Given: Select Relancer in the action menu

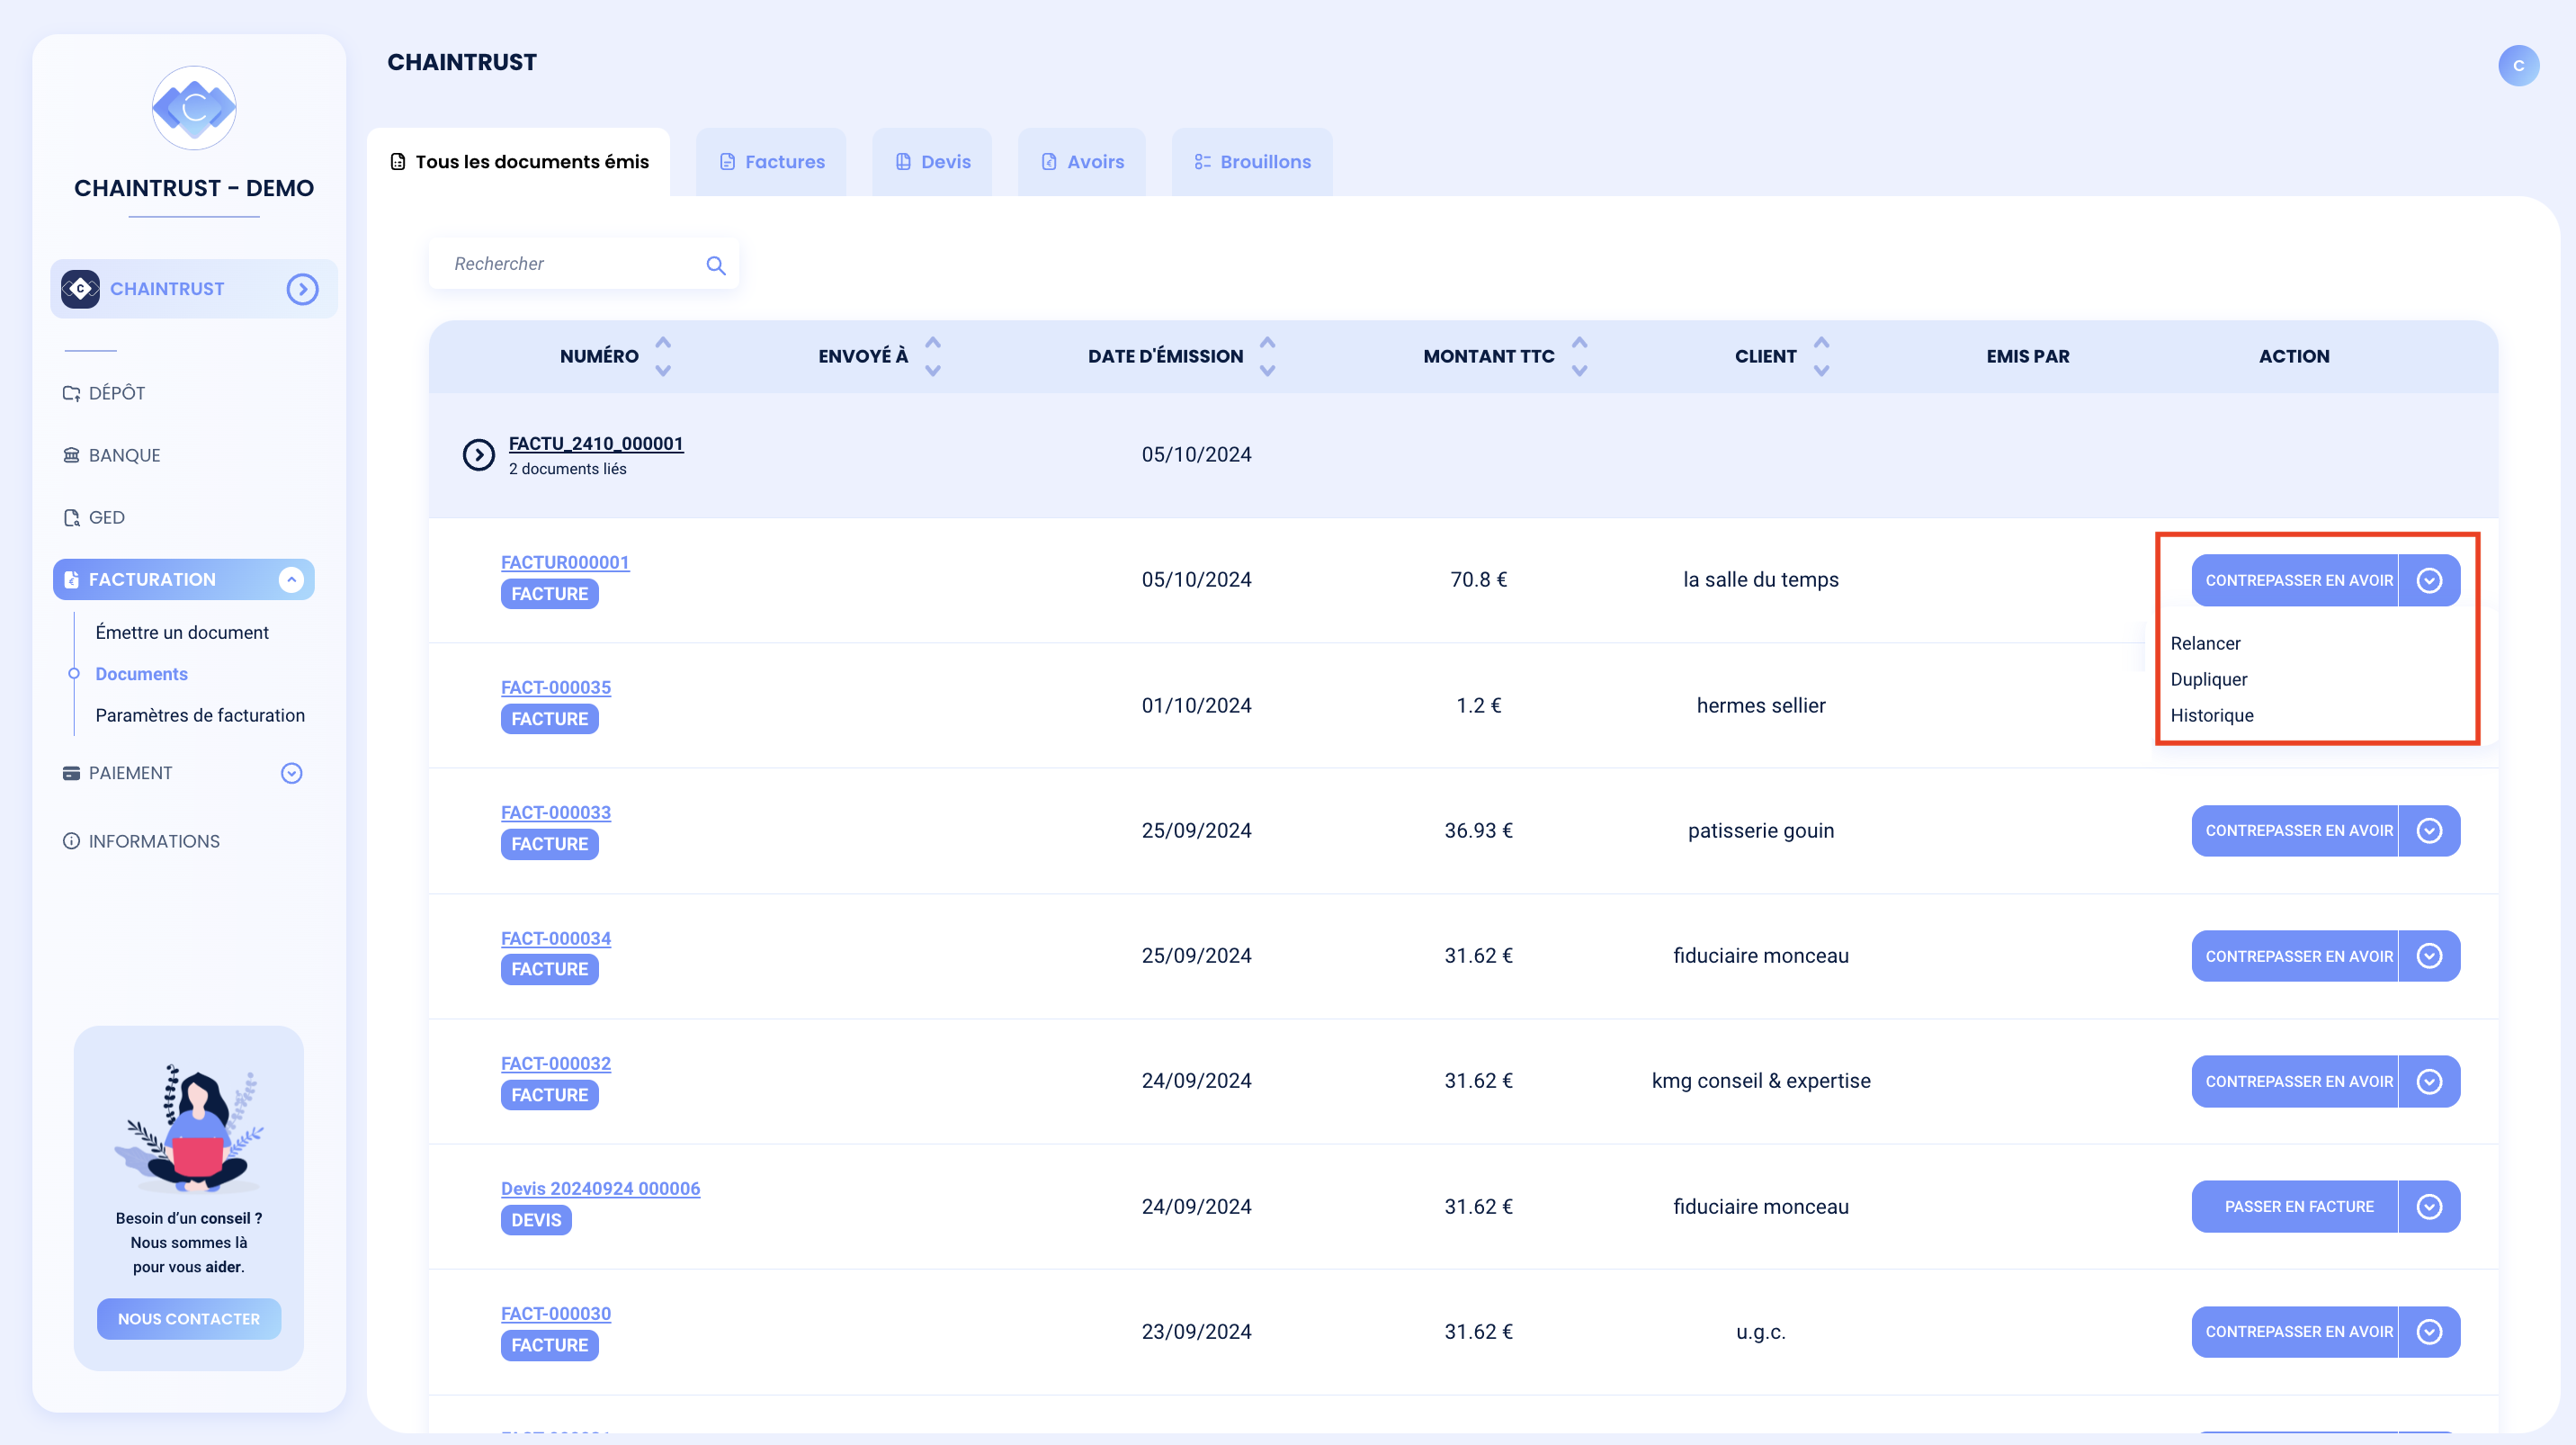Looking at the screenshot, I should [2205, 643].
